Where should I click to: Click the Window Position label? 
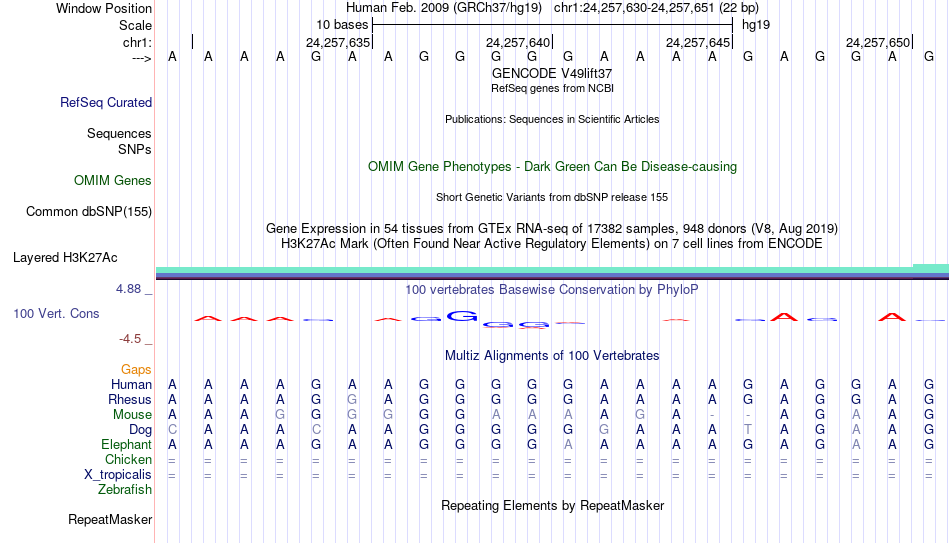[x=104, y=8]
